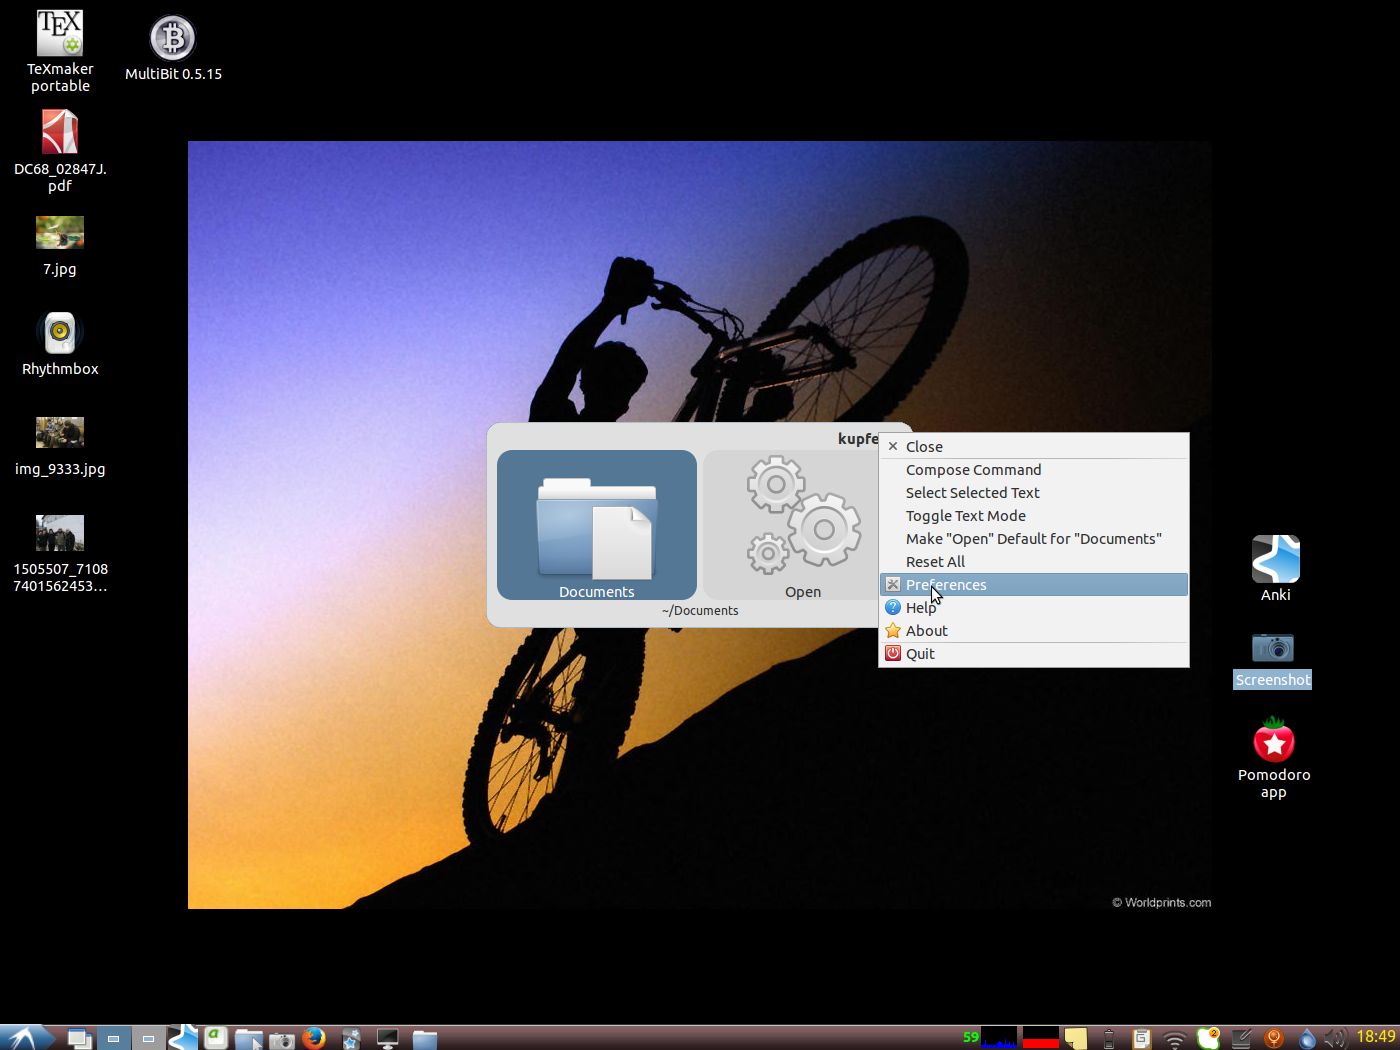Viewport: 1400px width, 1050px height.
Task: Choose Select Selected Text entry
Action: pos(1034,493)
